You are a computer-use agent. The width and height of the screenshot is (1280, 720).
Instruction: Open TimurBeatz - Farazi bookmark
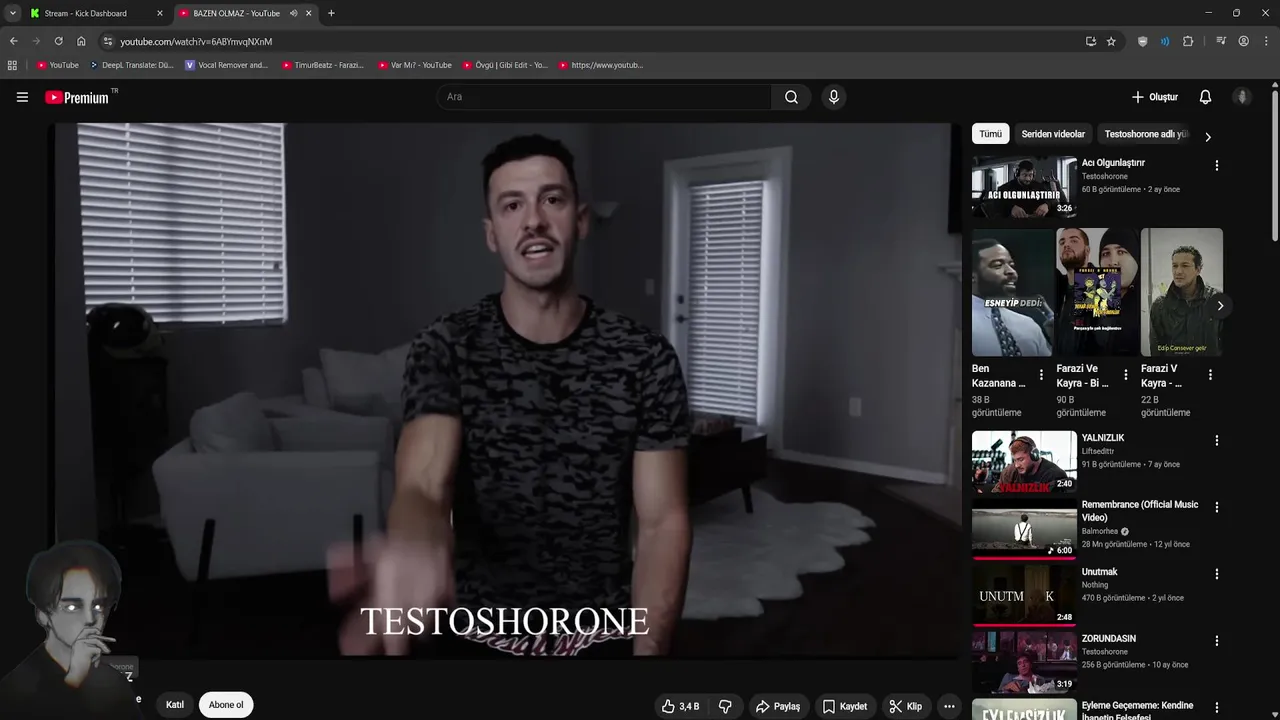[323, 65]
